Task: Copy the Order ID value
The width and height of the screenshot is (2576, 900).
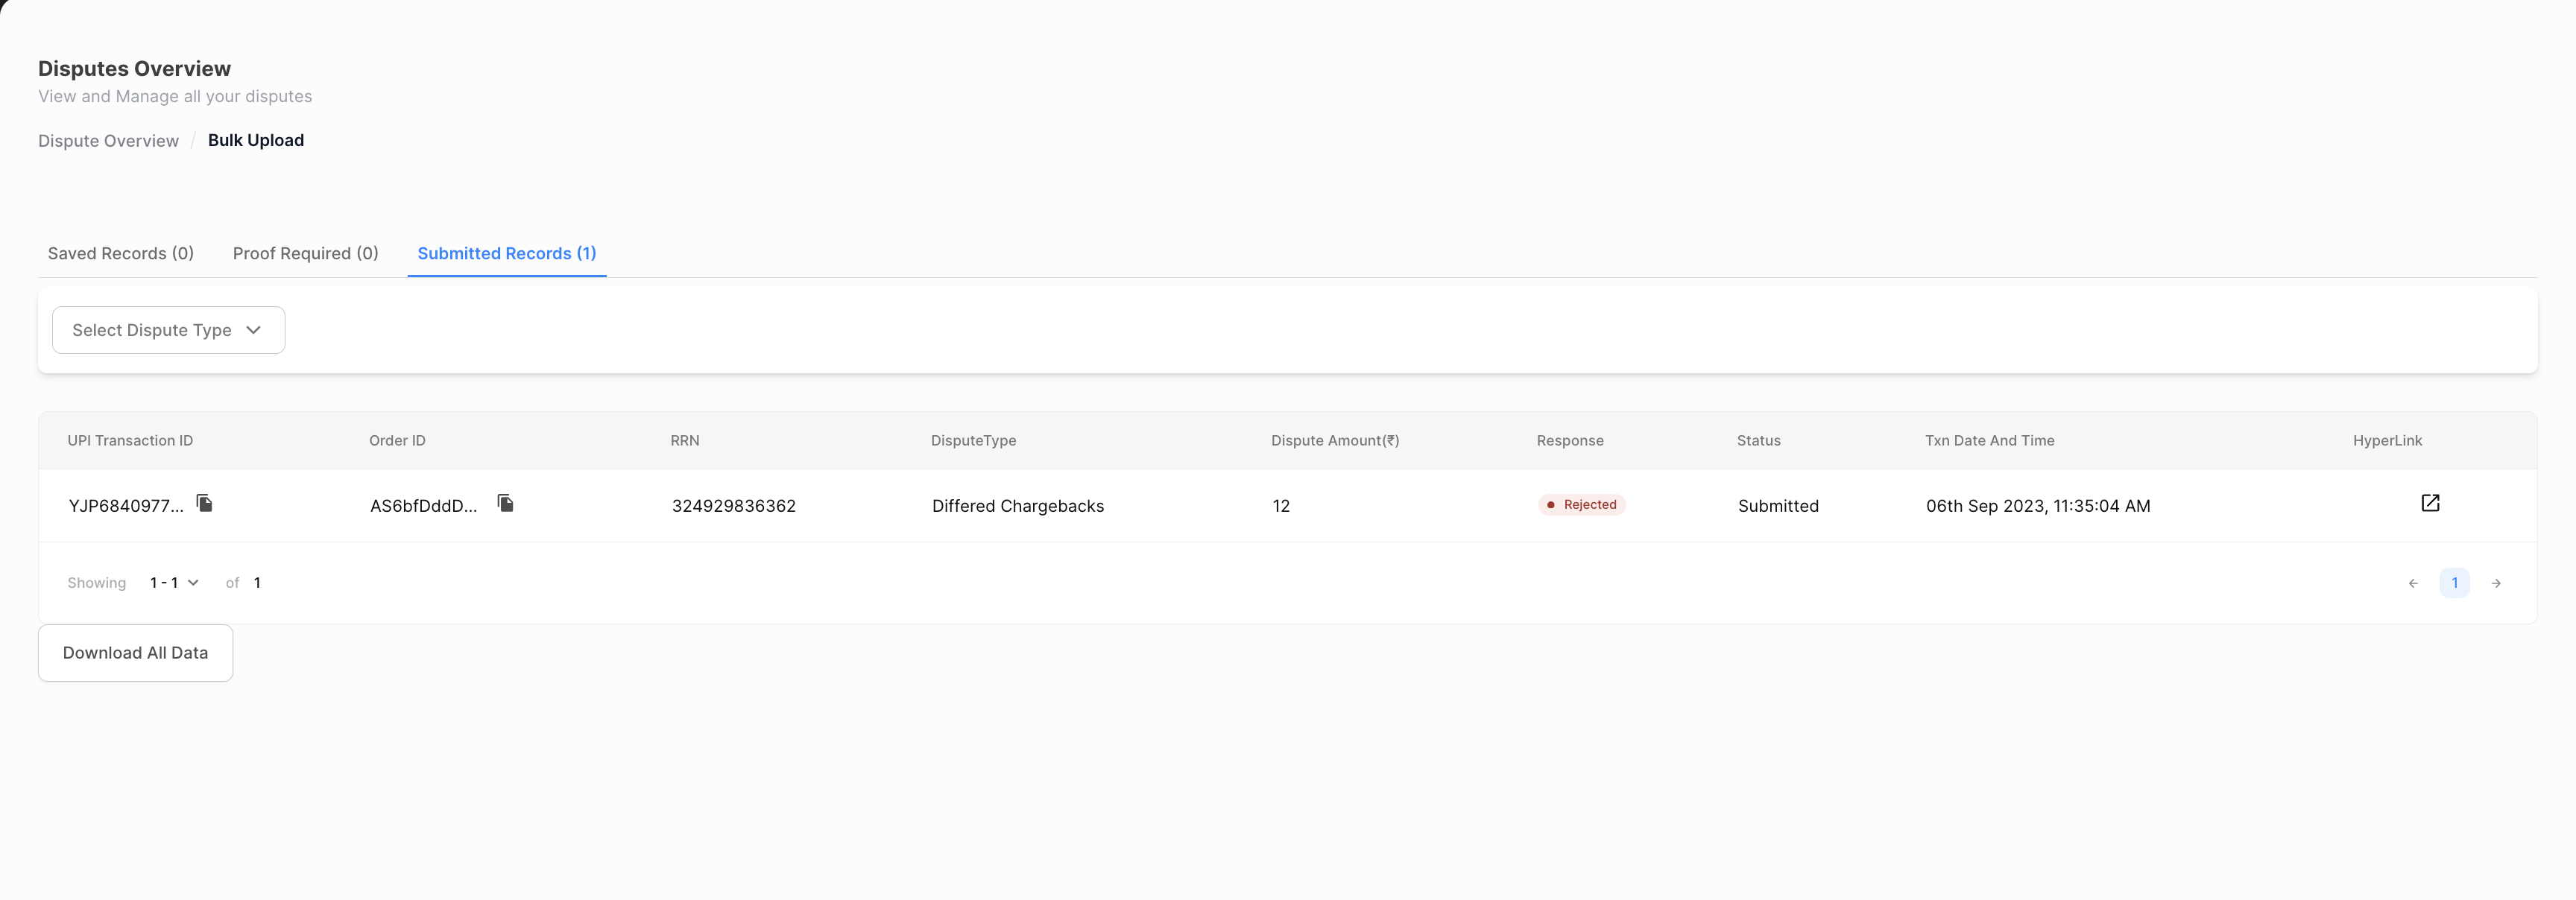Action: (x=506, y=503)
